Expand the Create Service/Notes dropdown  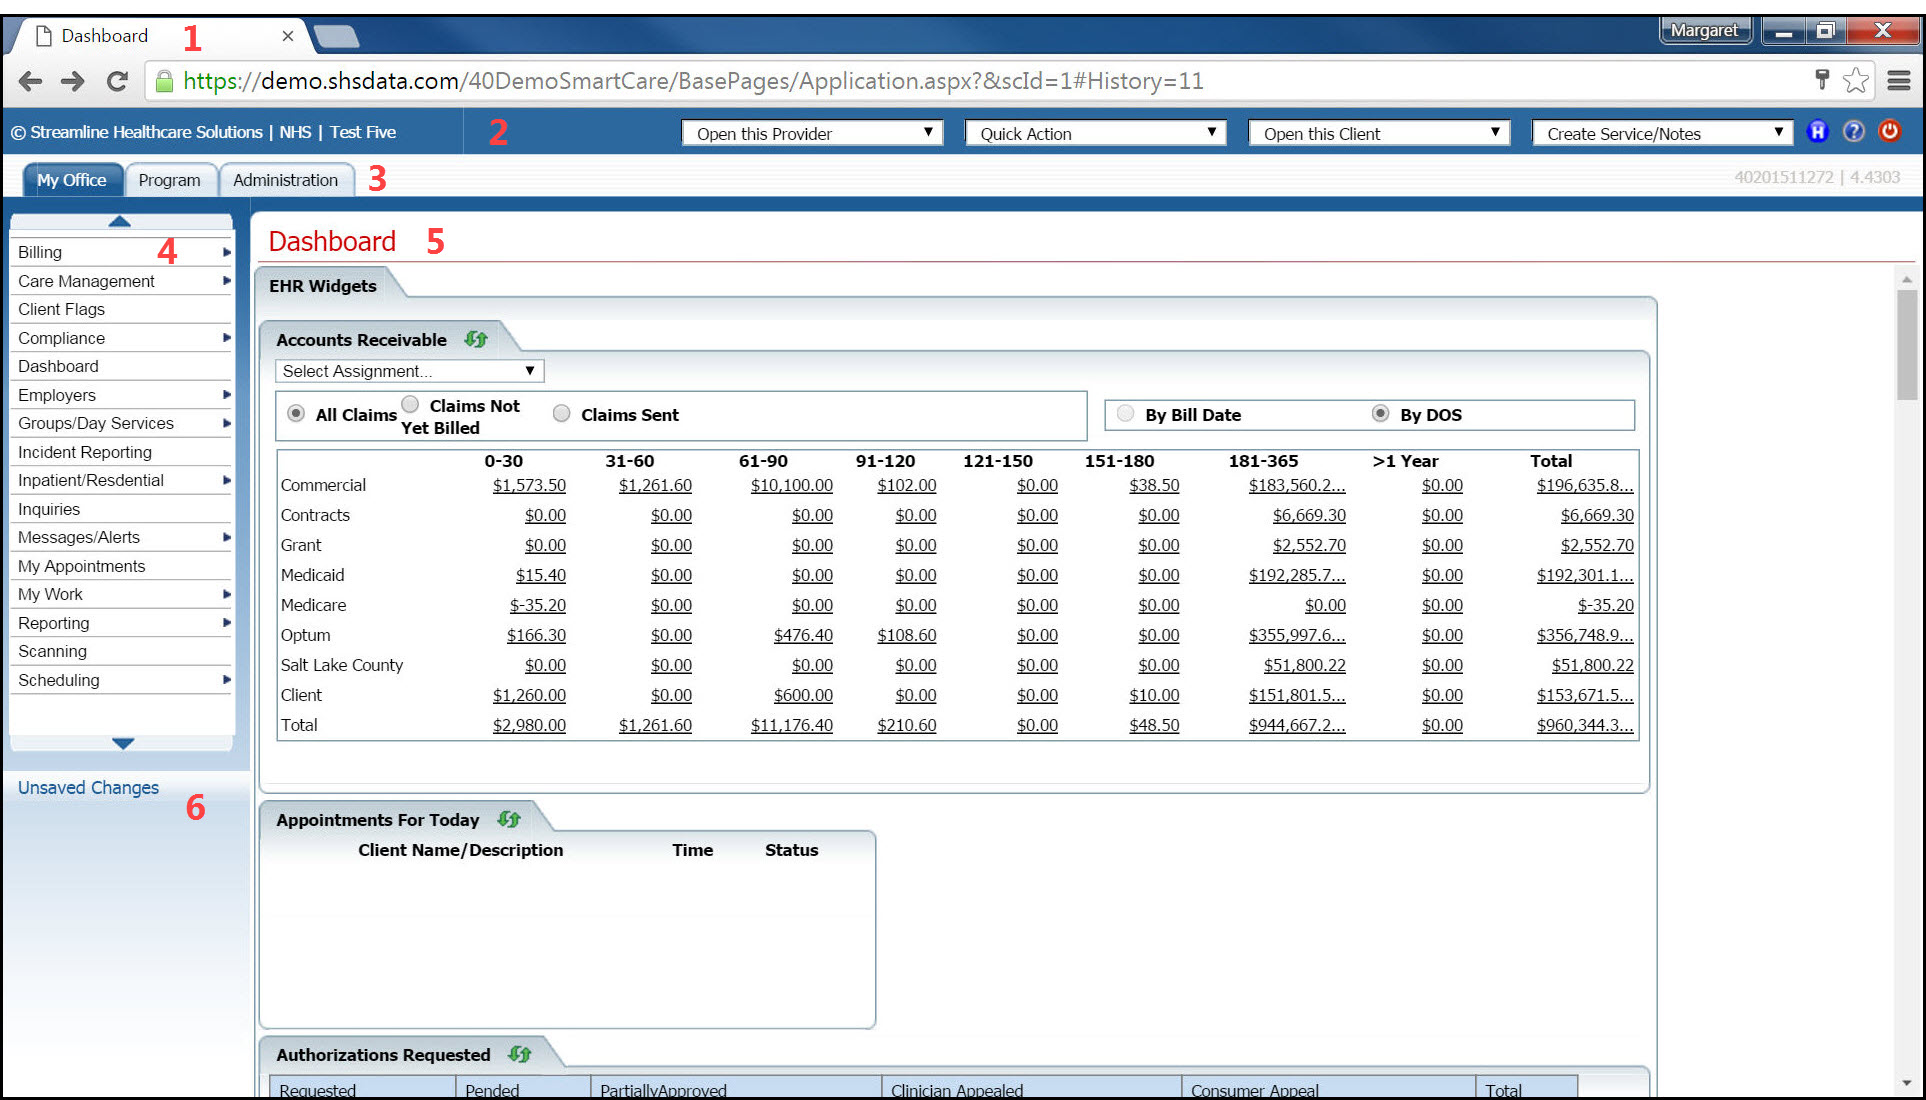[1662, 133]
